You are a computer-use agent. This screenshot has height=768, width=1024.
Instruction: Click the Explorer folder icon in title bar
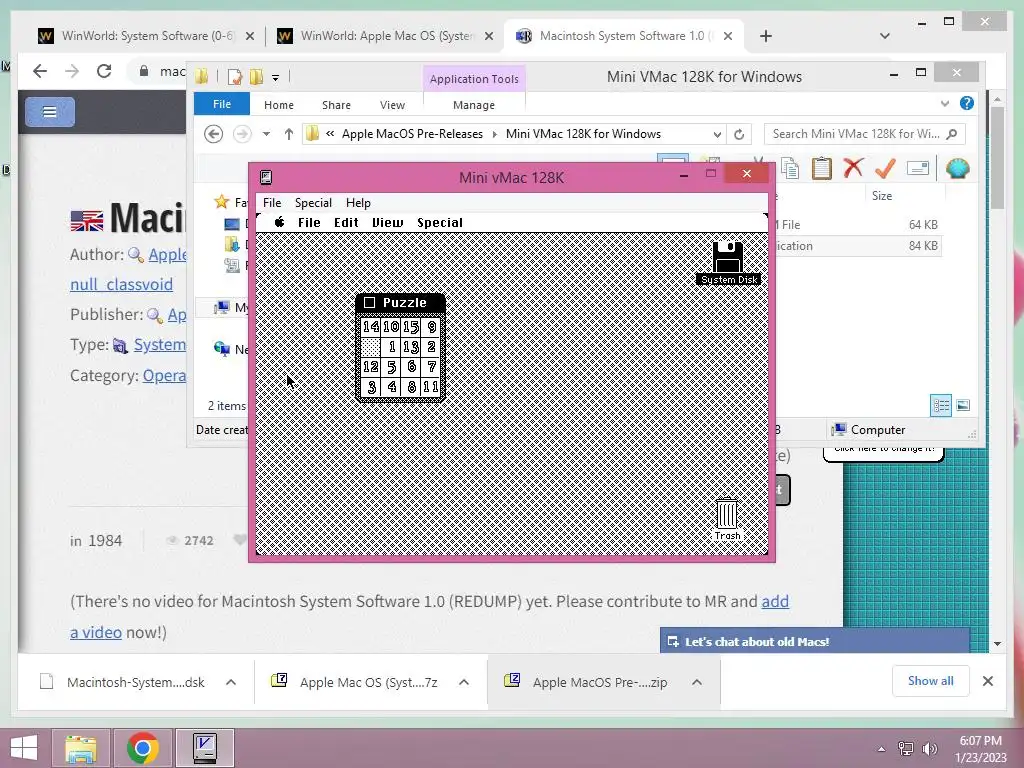202,77
